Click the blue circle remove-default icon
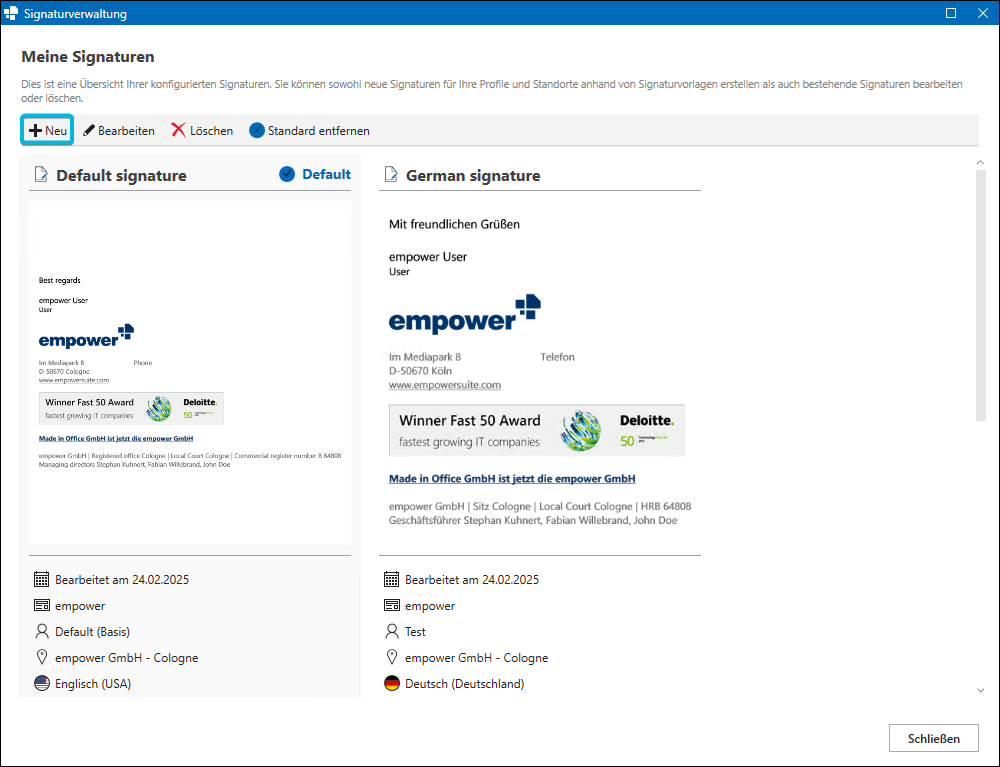This screenshot has width=1000, height=767. tap(256, 130)
